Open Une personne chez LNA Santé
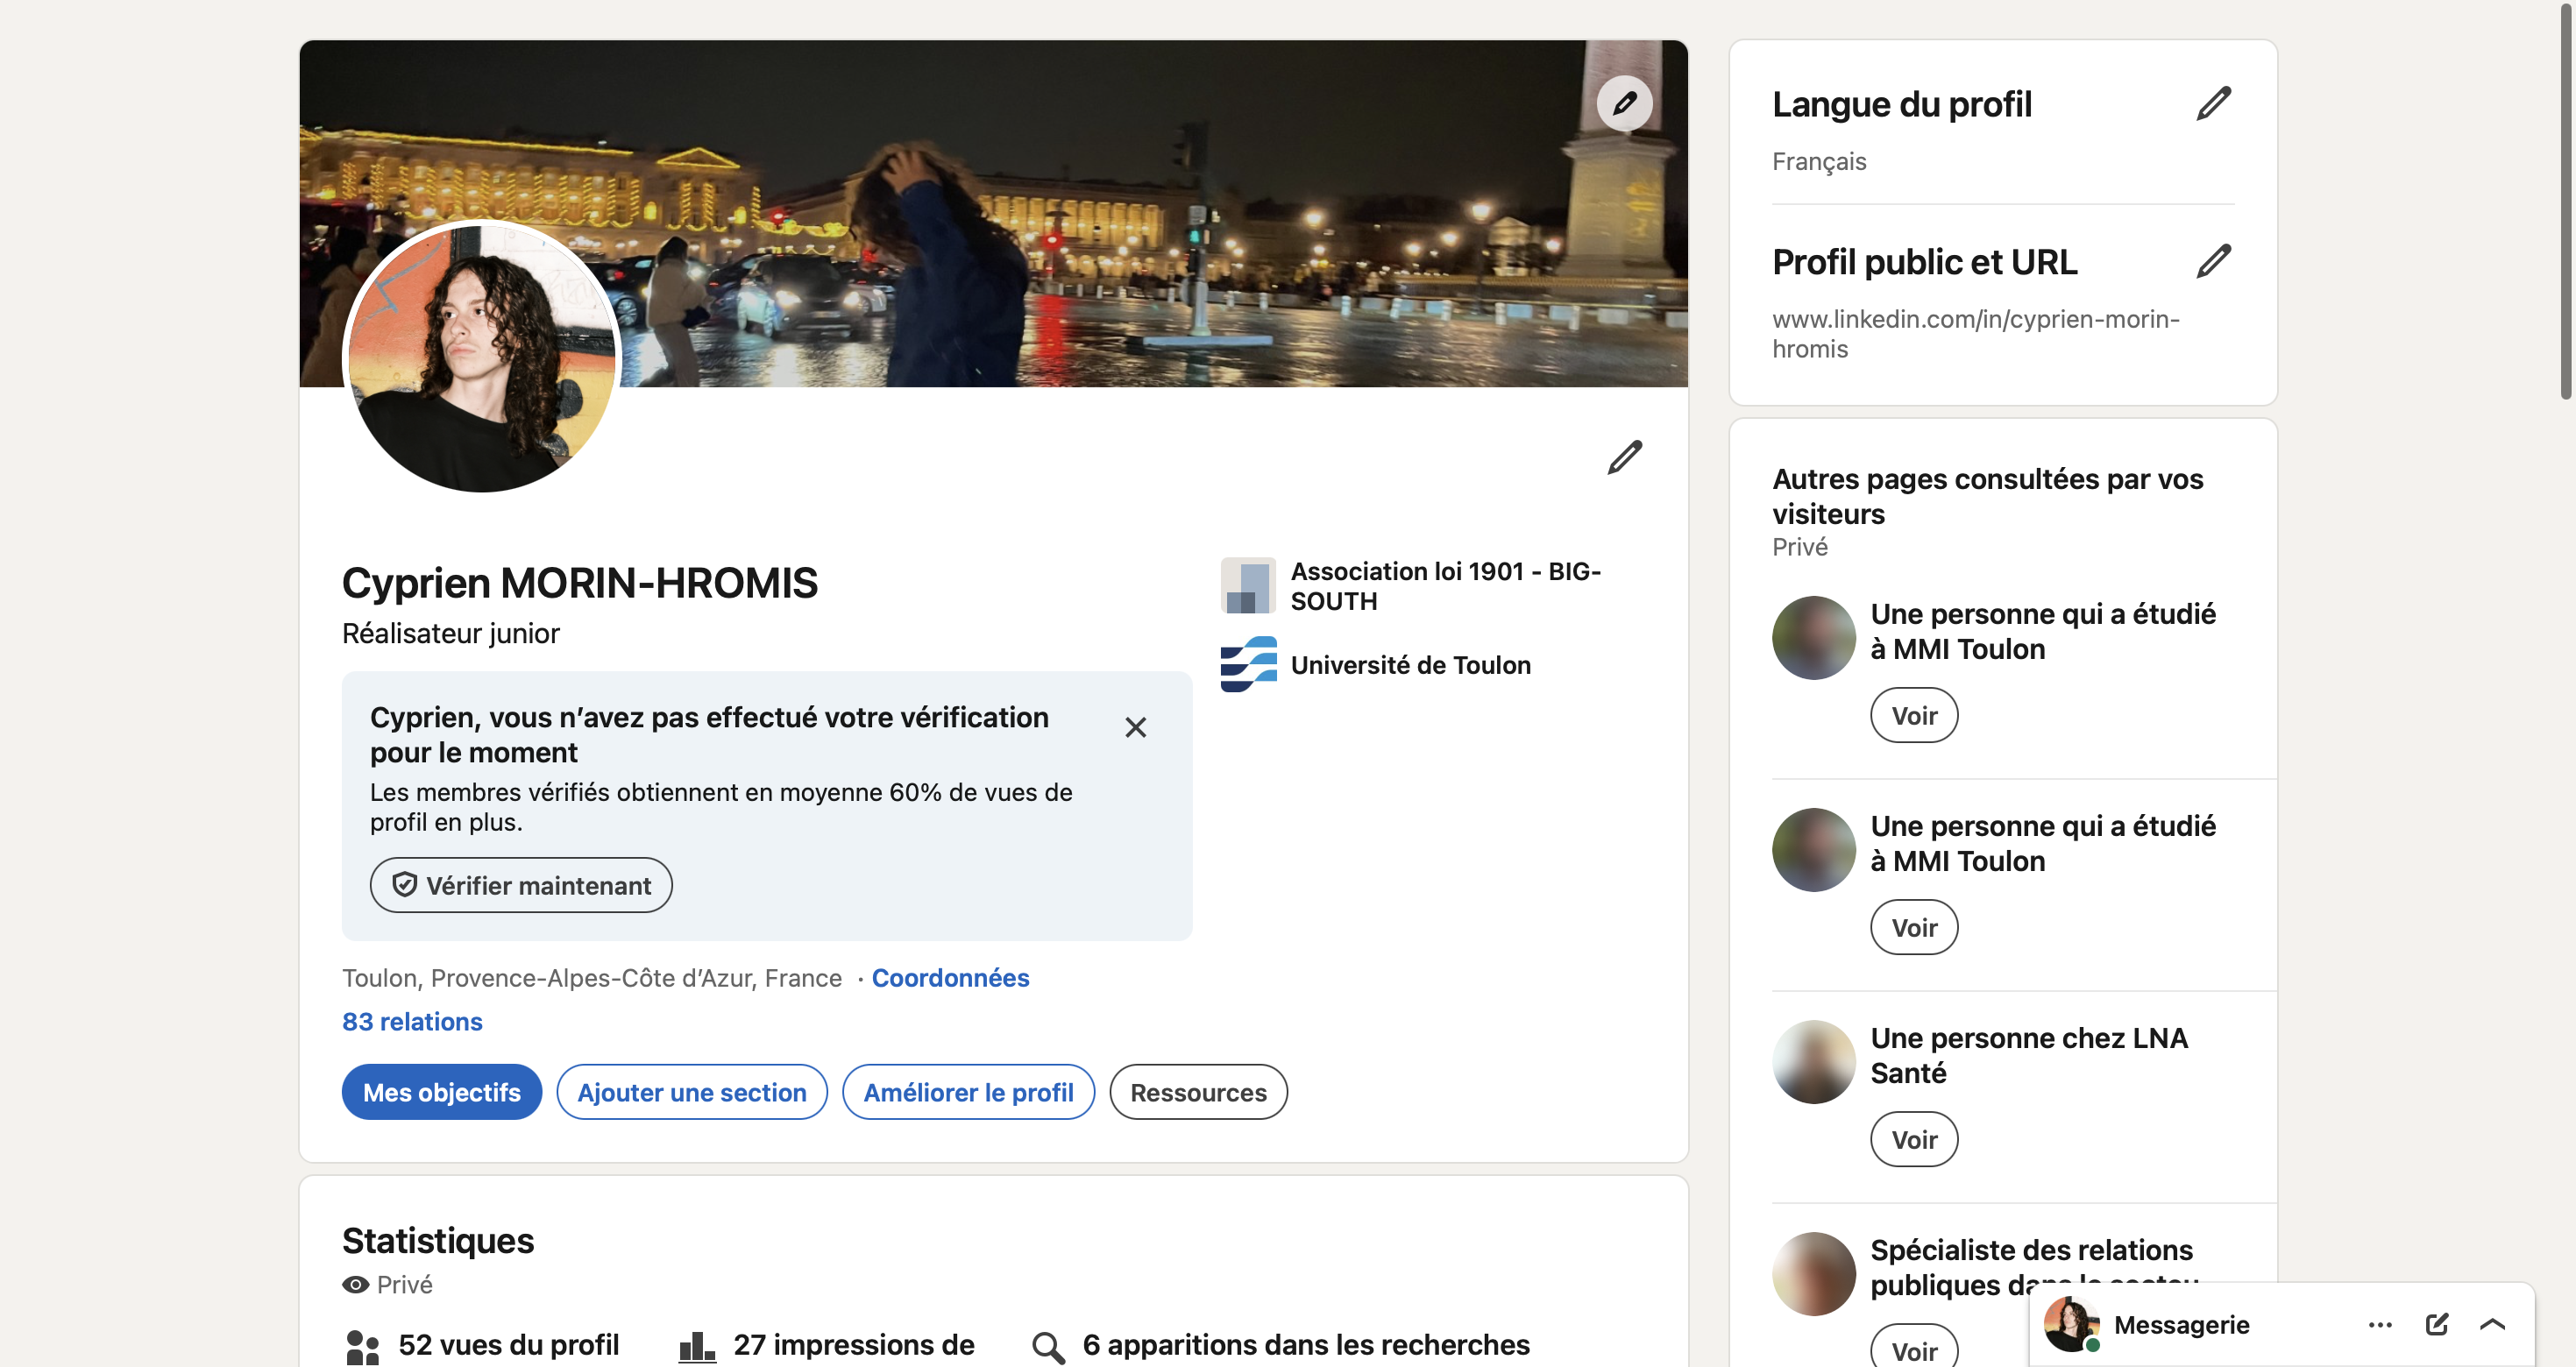Viewport: 2576px width, 1367px height. (2029, 1055)
